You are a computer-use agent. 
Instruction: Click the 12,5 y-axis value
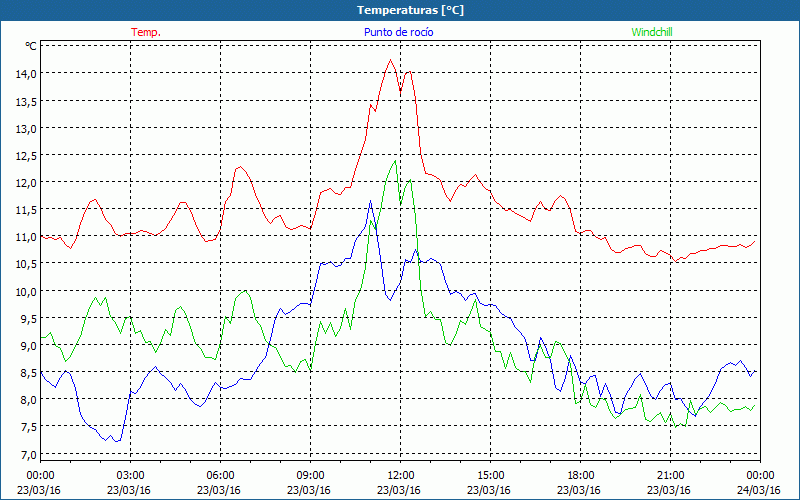(26, 156)
